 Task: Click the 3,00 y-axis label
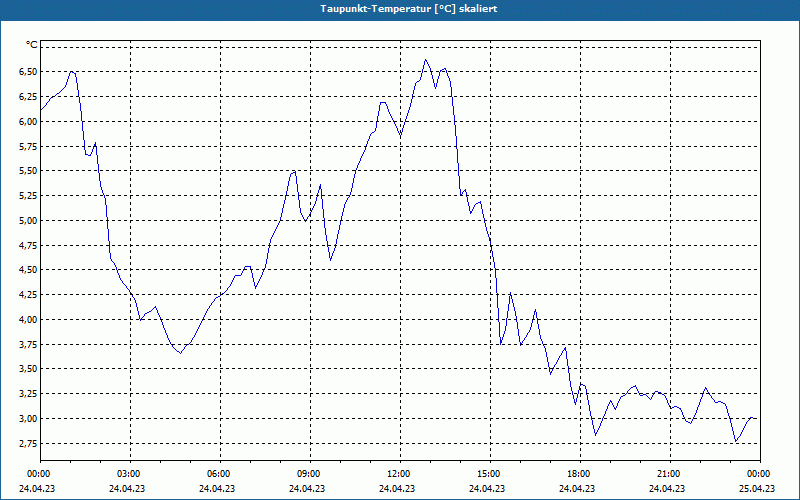[x=28, y=418]
